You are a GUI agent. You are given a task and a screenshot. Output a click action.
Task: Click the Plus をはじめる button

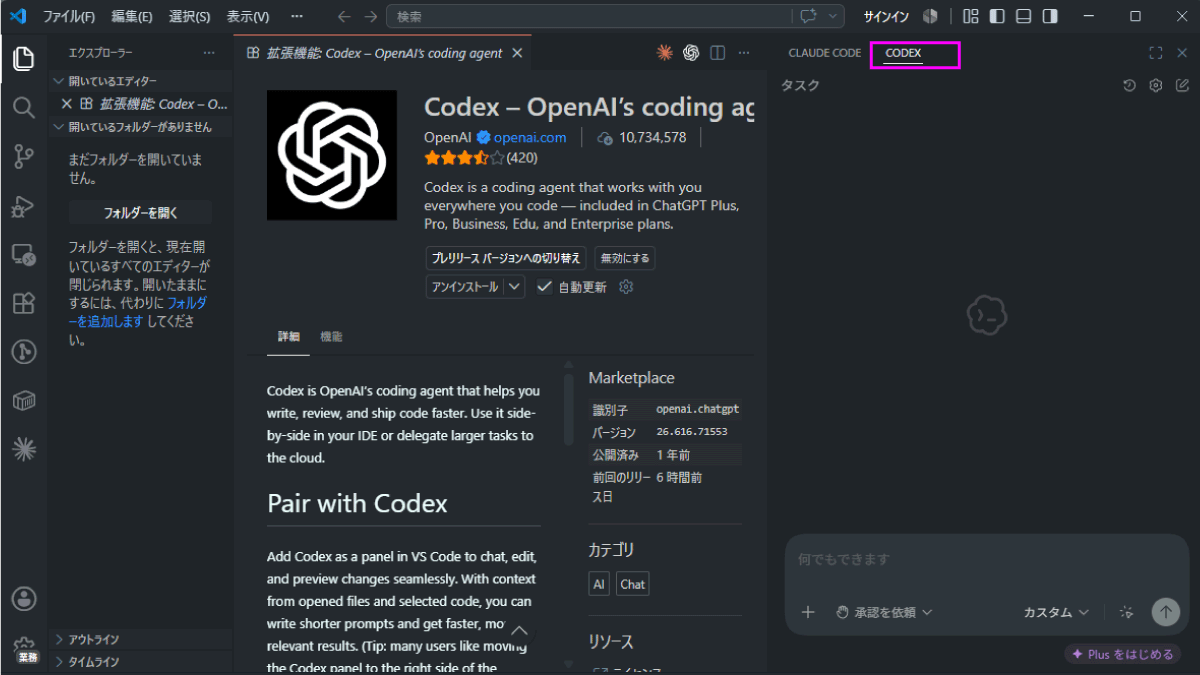pos(1123,654)
